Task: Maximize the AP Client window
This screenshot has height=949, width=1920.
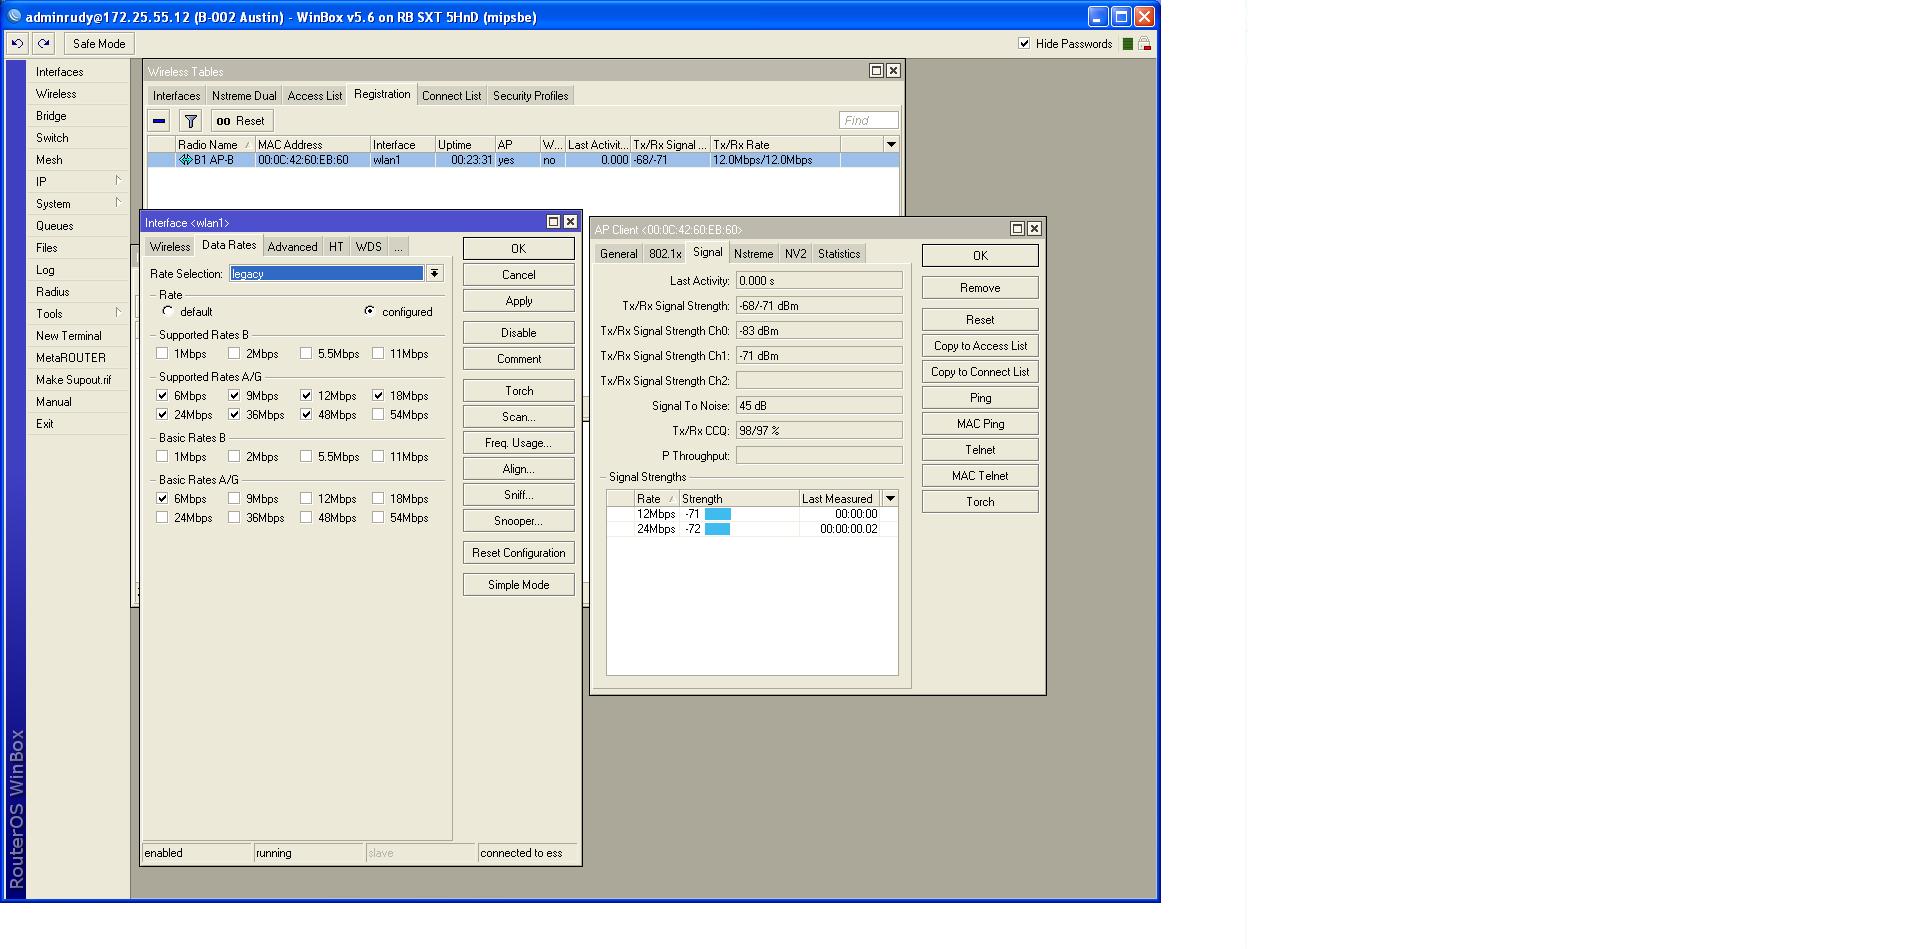Action: click(x=1017, y=229)
